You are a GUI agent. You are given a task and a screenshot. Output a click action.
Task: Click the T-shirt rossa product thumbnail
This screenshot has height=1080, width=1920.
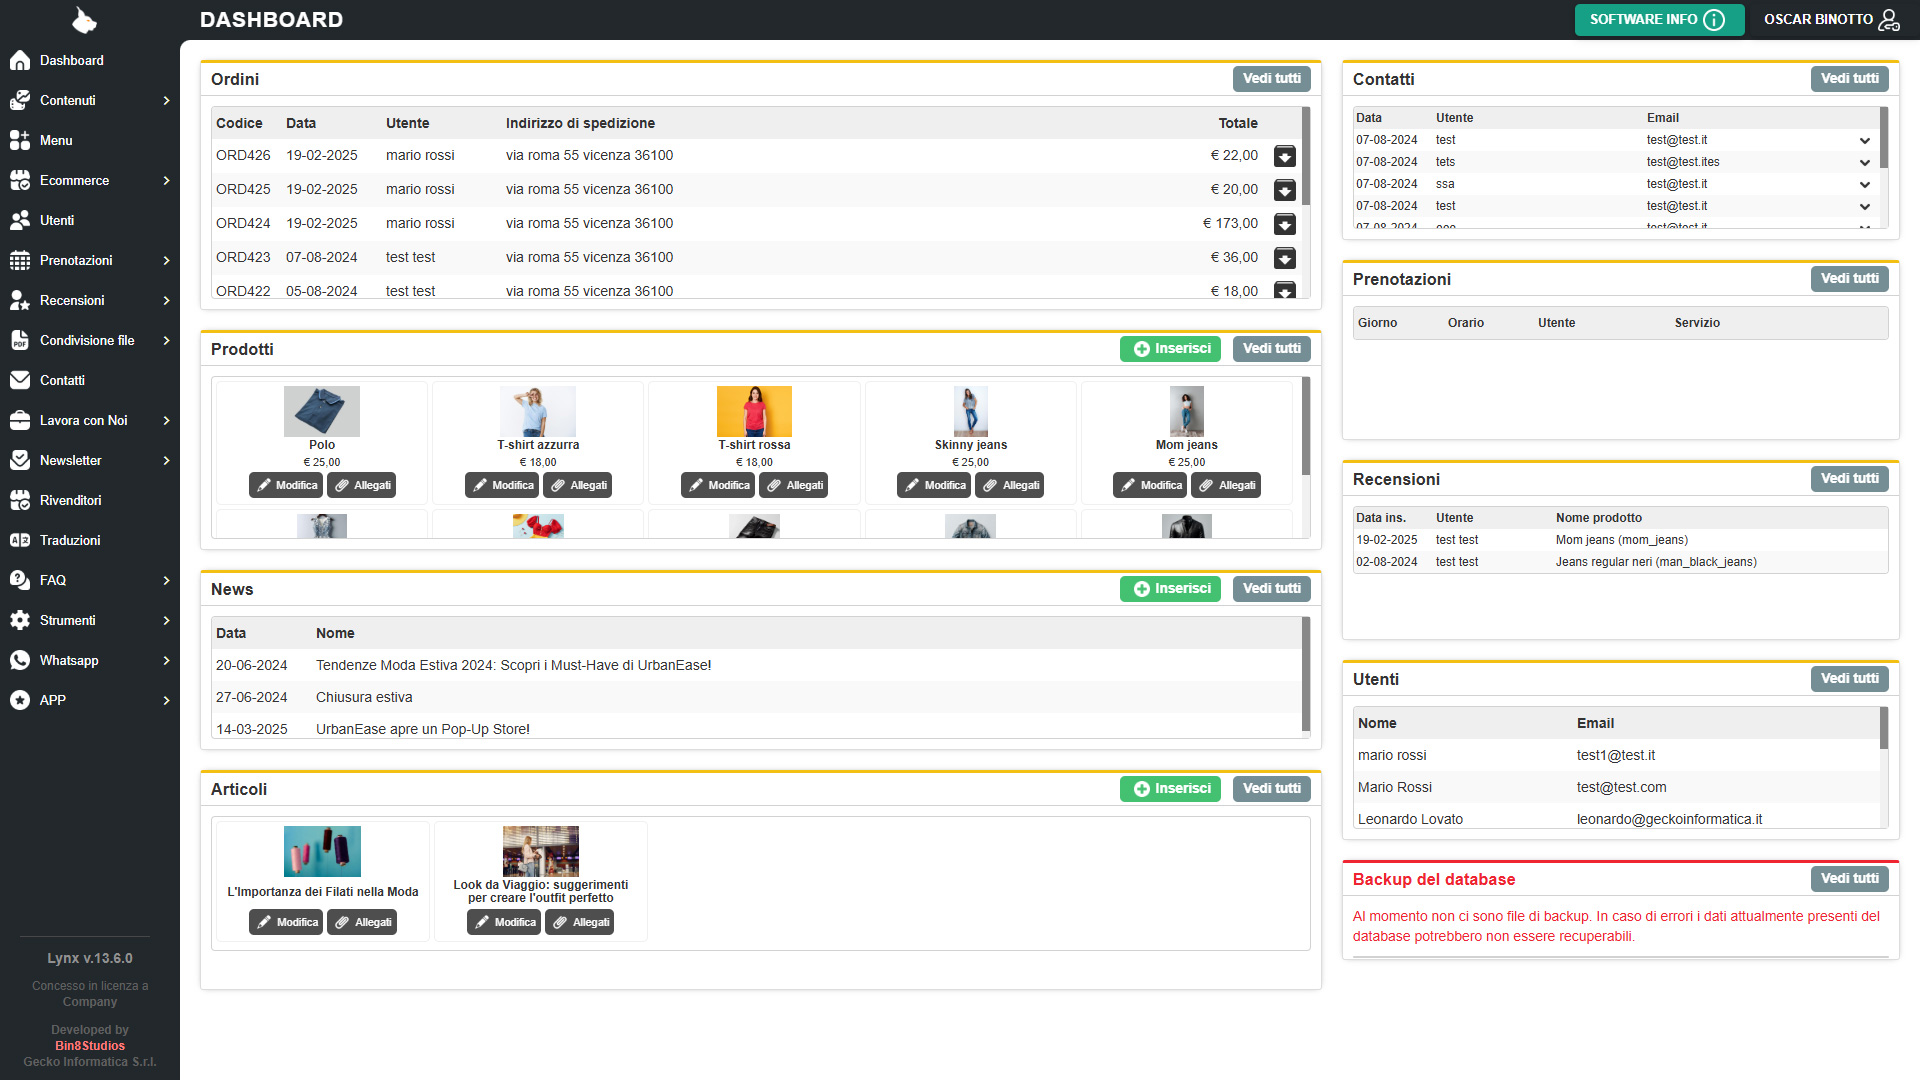pyautogui.click(x=754, y=411)
